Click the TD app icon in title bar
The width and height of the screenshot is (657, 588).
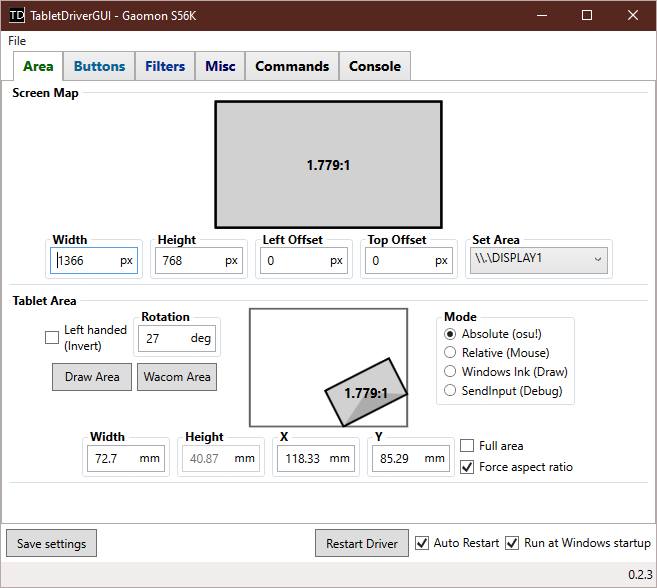coord(17,16)
